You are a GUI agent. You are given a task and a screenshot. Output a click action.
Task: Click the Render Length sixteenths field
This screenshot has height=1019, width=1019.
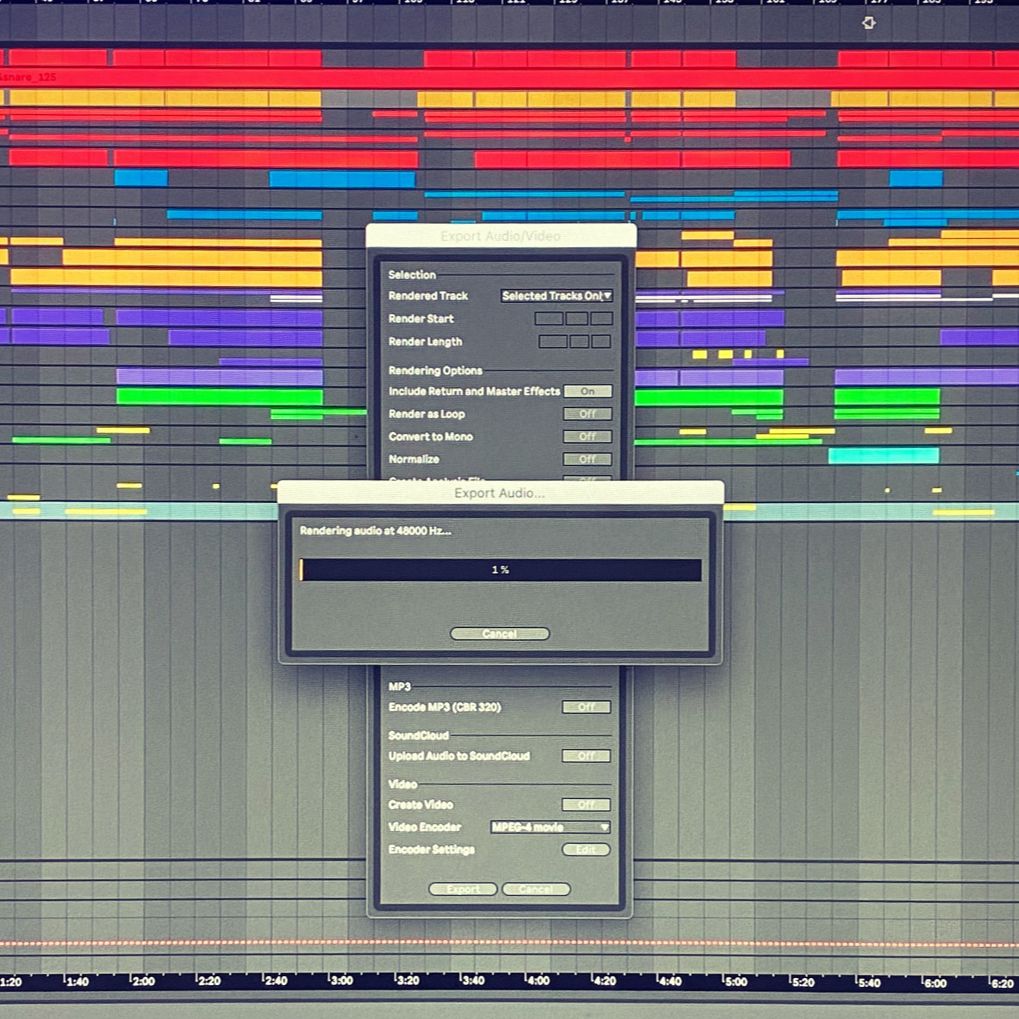[601, 341]
